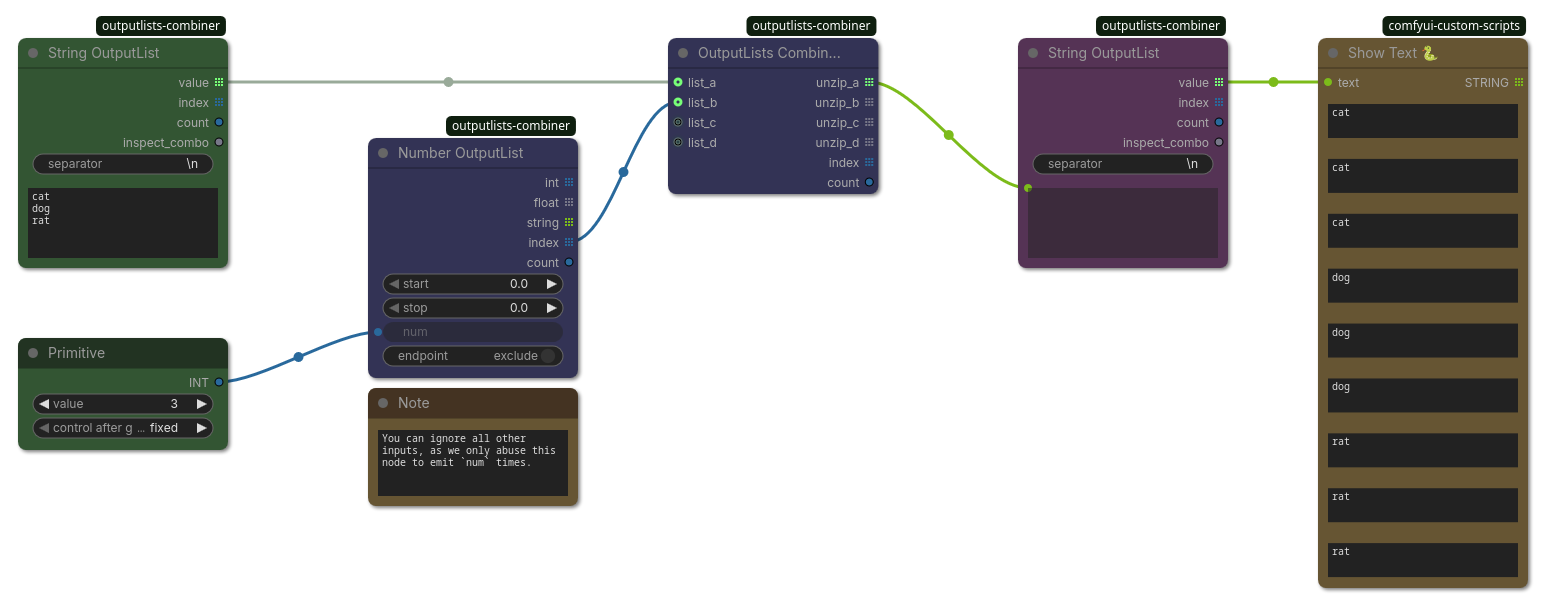Image resolution: width=1550 pixels, height=610 pixels.
Task: Click the index output slot of left String OutputList
Action: (x=219, y=103)
